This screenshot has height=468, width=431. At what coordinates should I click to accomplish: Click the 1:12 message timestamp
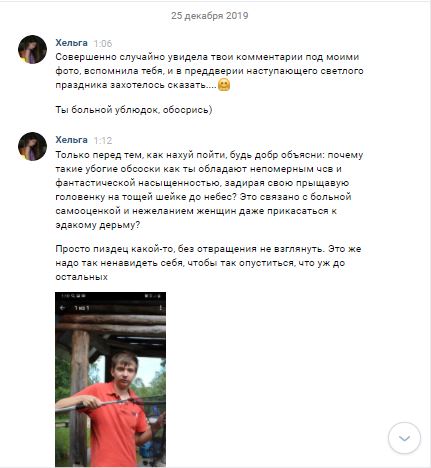click(103, 140)
